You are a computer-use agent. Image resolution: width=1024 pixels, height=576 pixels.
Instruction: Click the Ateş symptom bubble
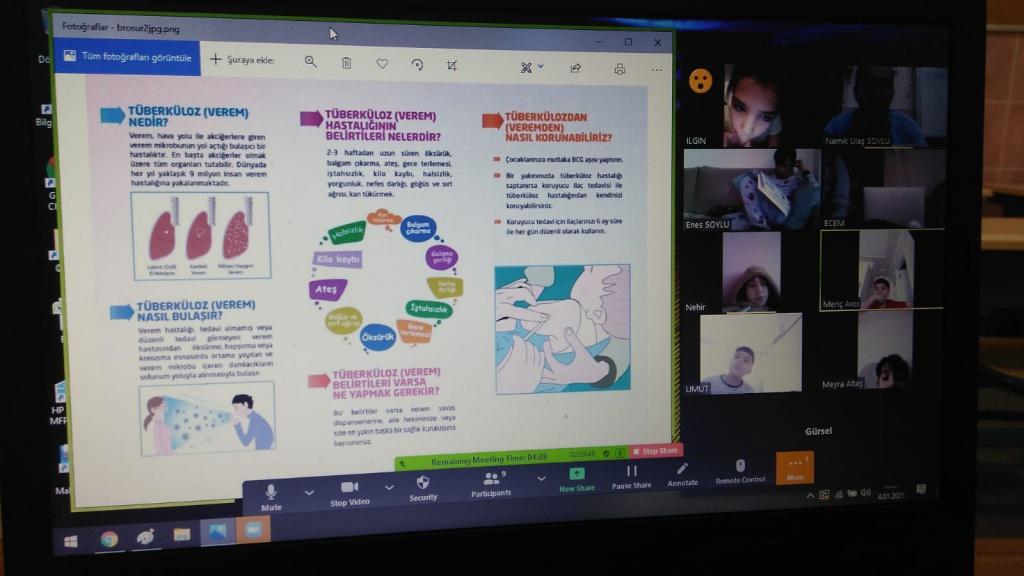(327, 289)
